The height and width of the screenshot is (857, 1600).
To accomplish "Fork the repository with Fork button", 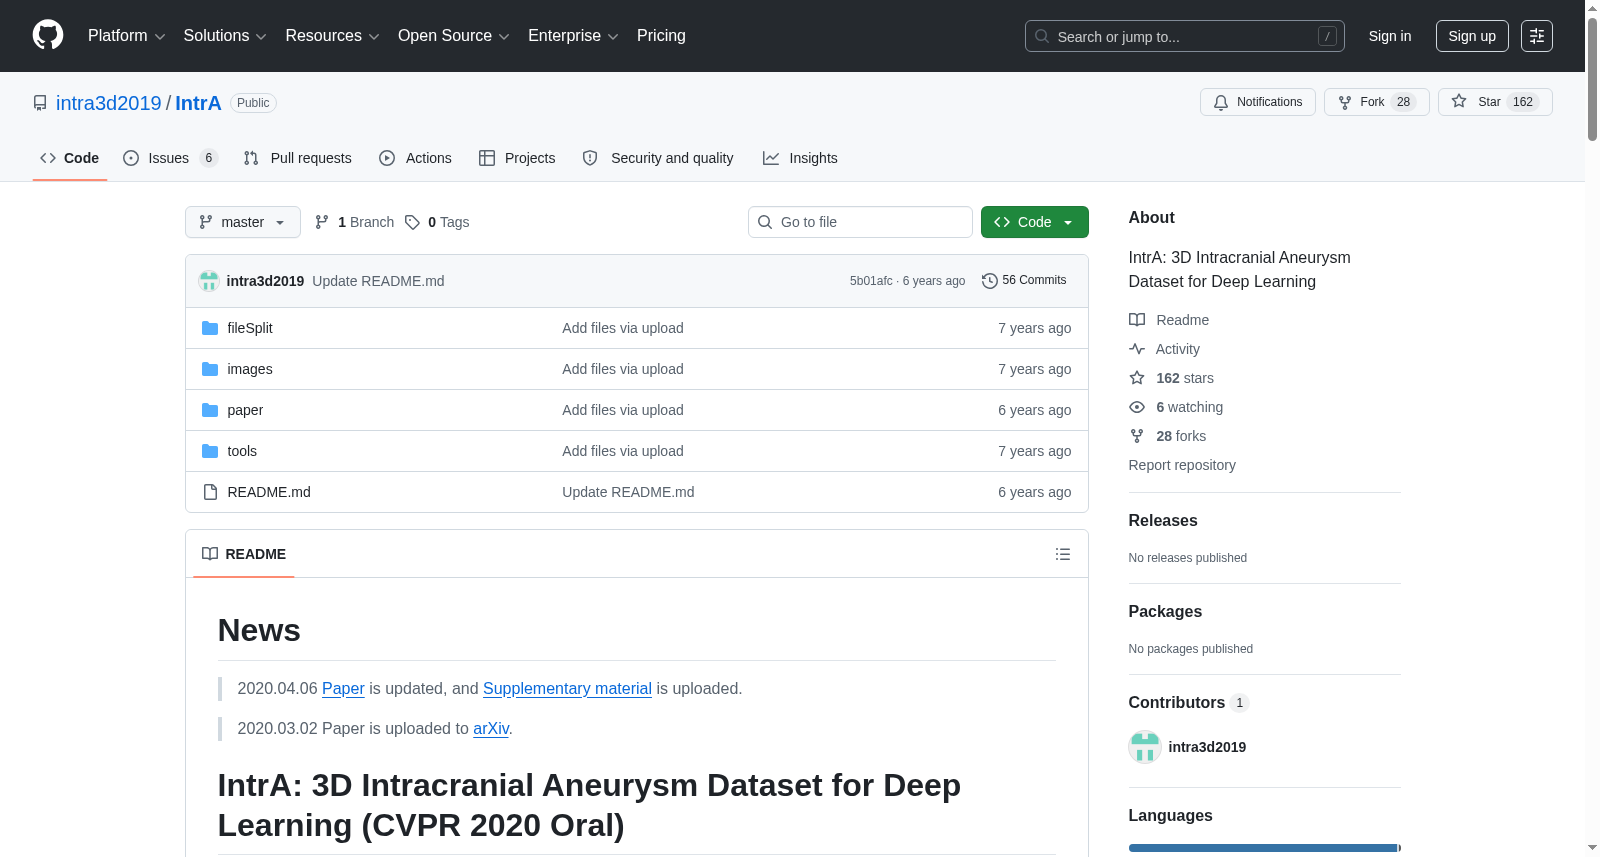I will click(x=1377, y=102).
